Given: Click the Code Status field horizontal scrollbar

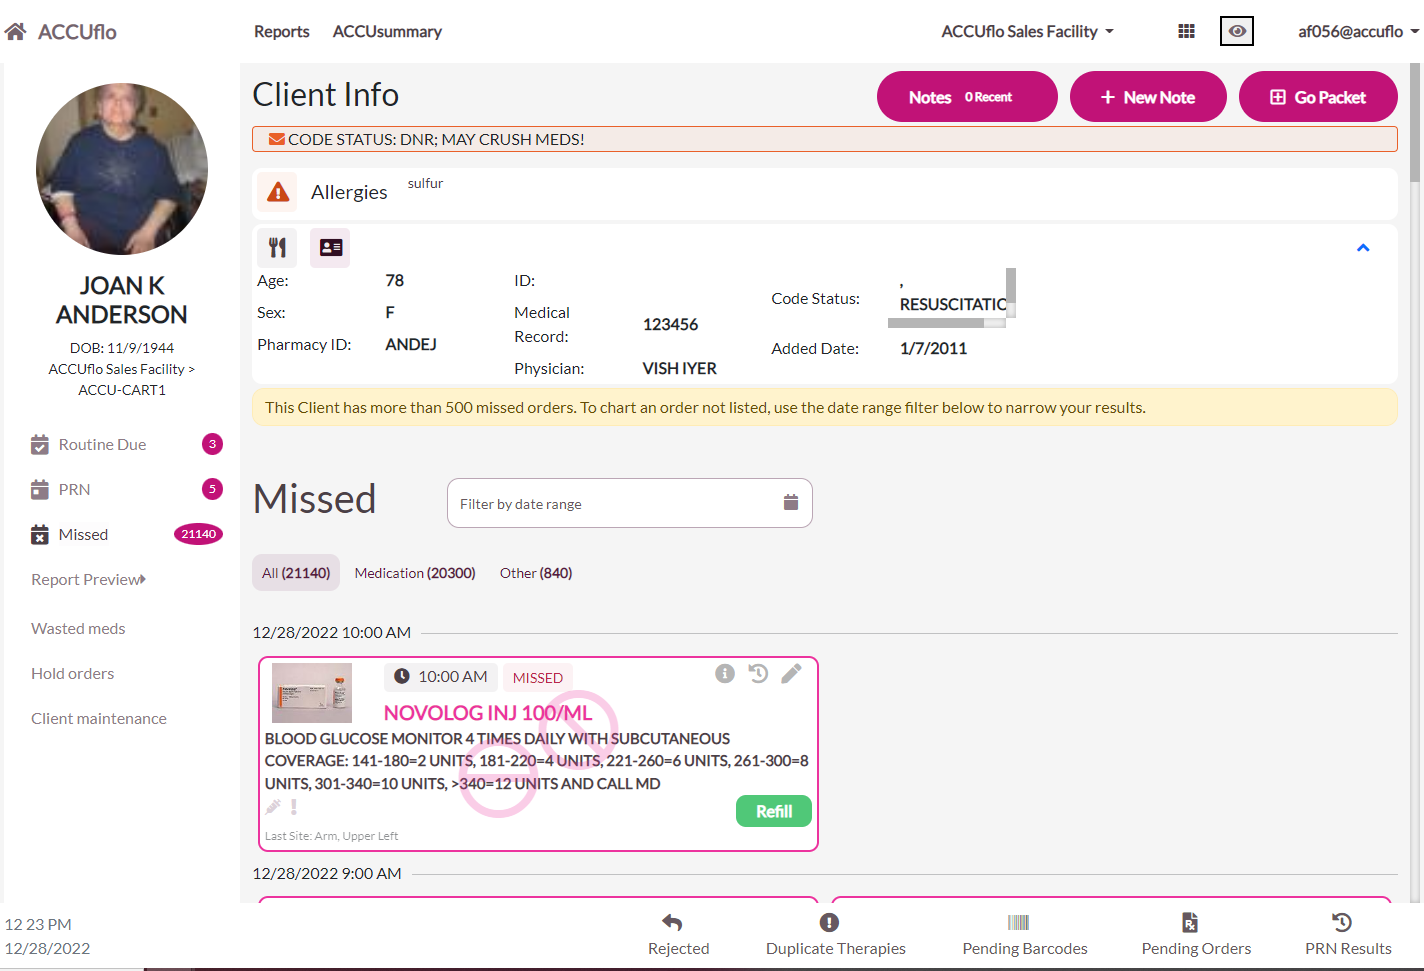Looking at the screenshot, I should 936,323.
